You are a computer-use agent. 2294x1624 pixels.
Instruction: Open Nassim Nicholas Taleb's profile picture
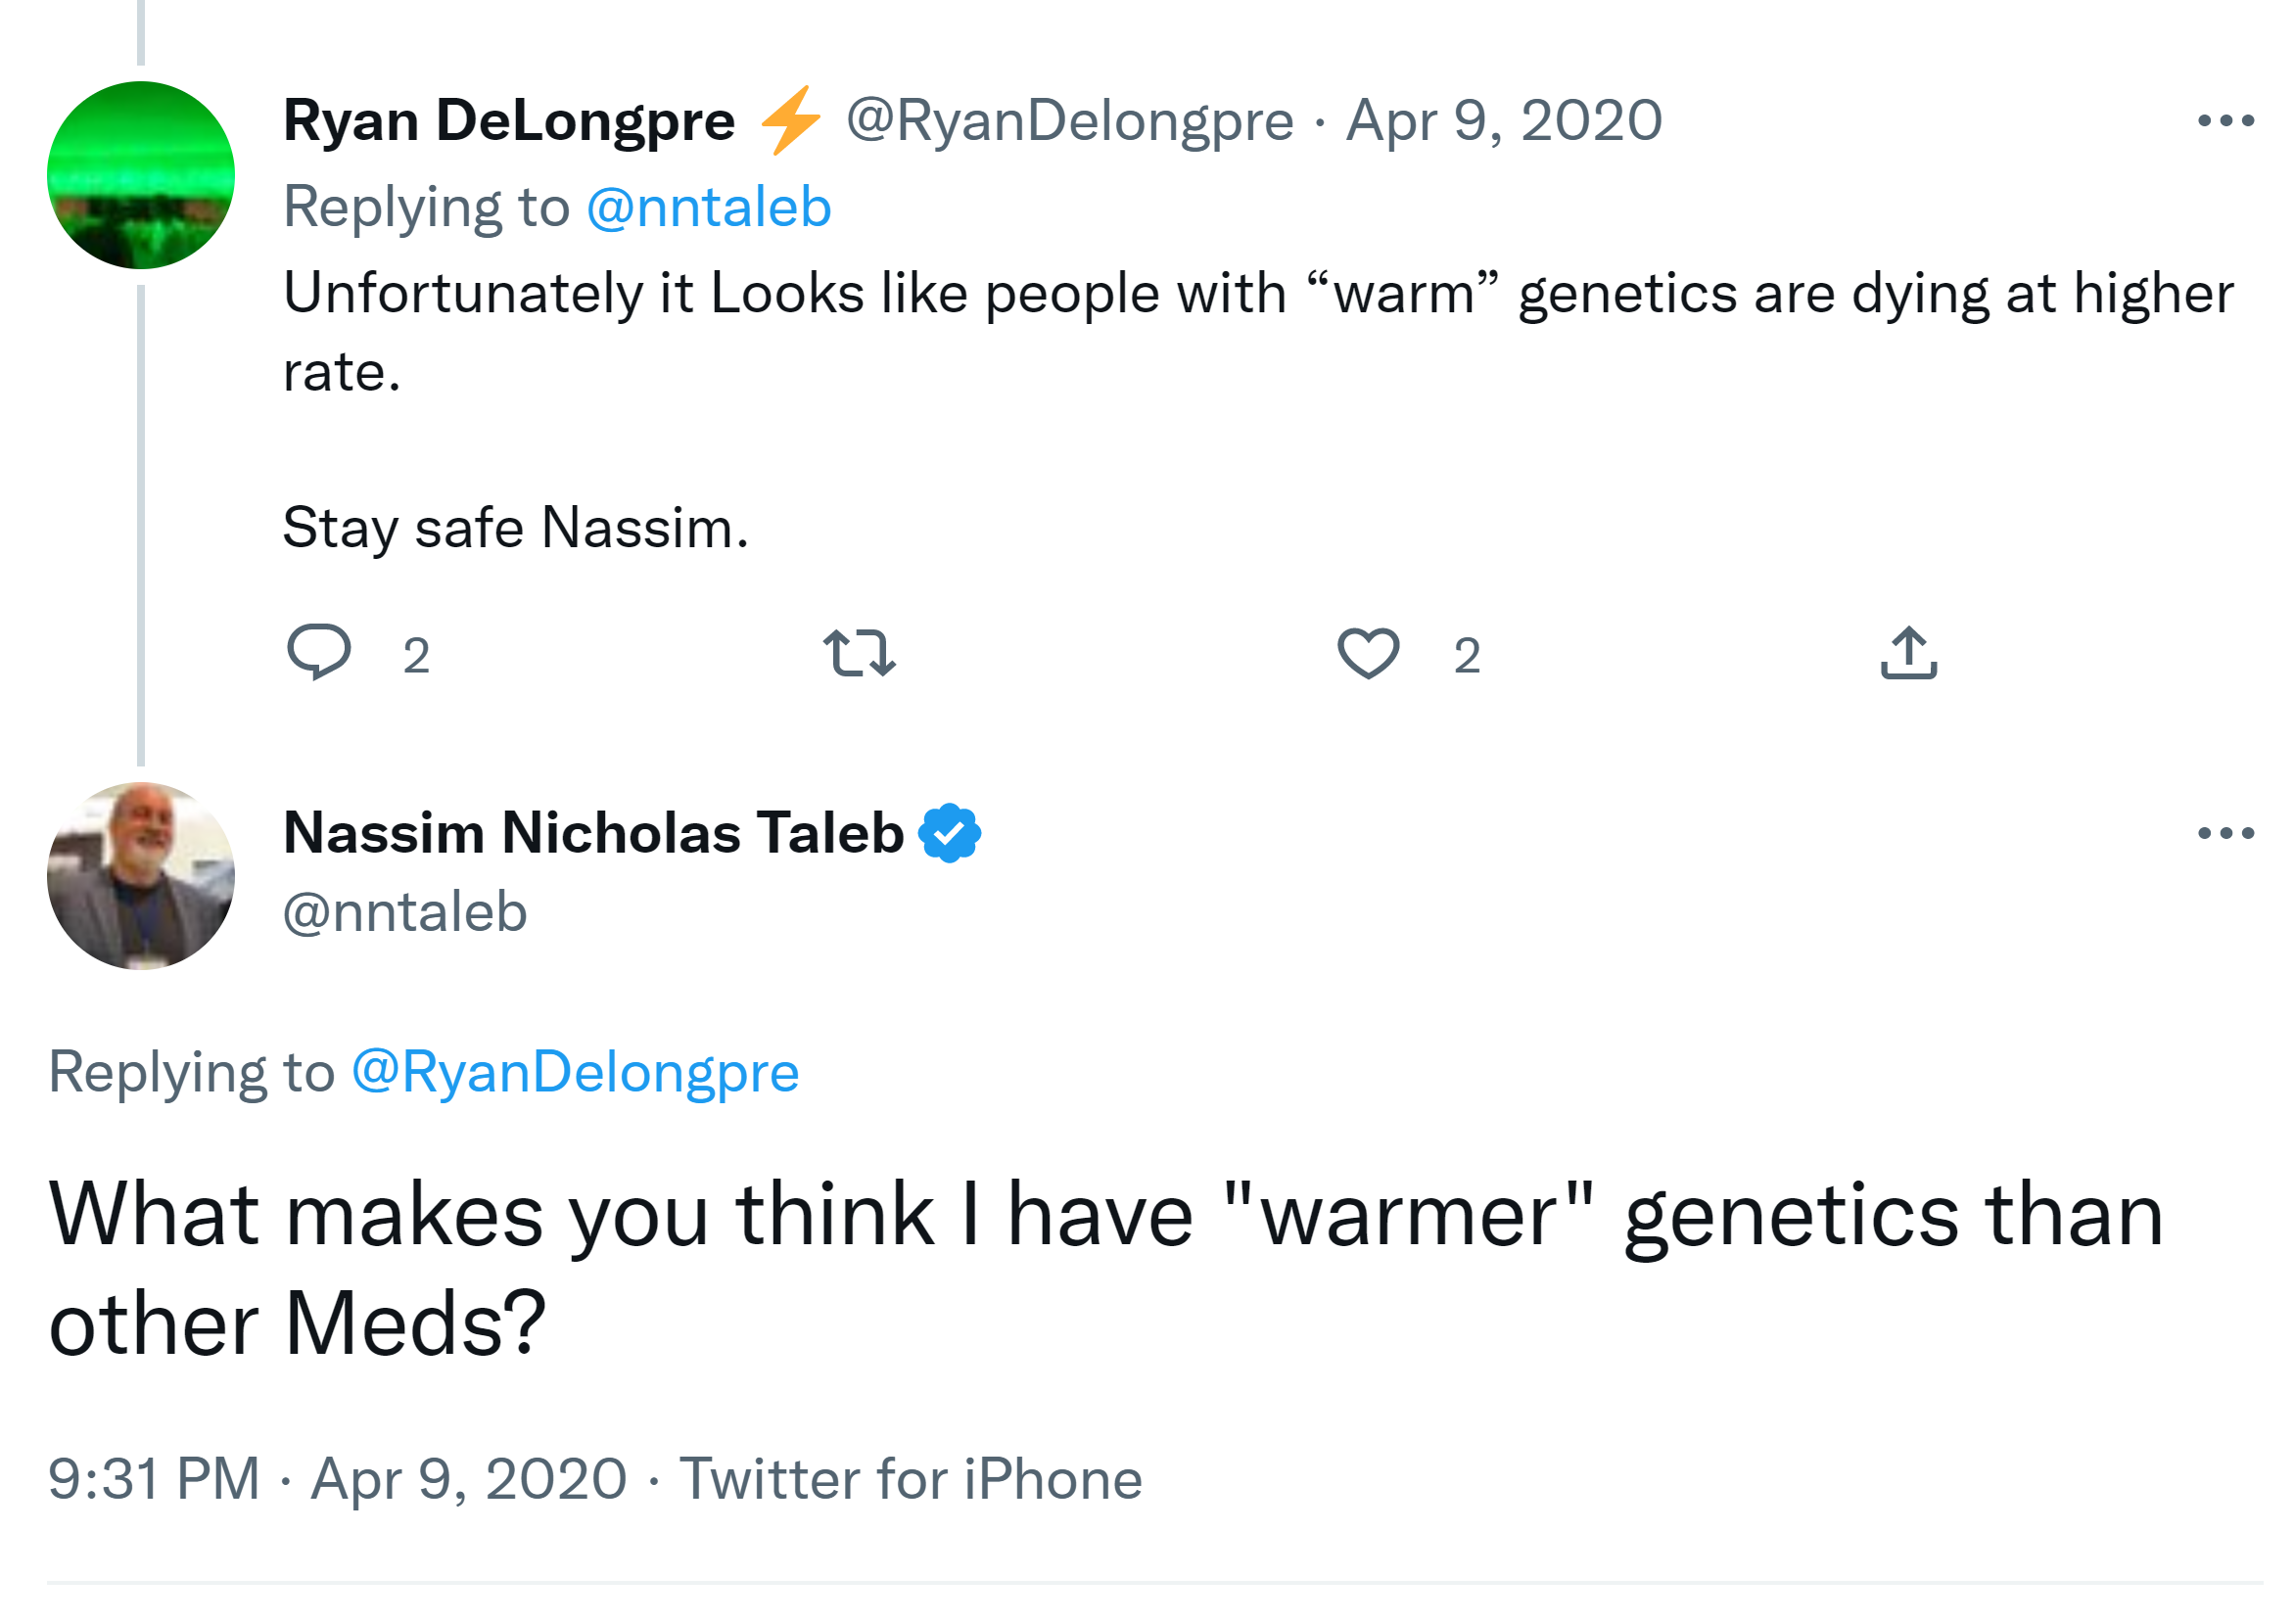tap(141, 876)
